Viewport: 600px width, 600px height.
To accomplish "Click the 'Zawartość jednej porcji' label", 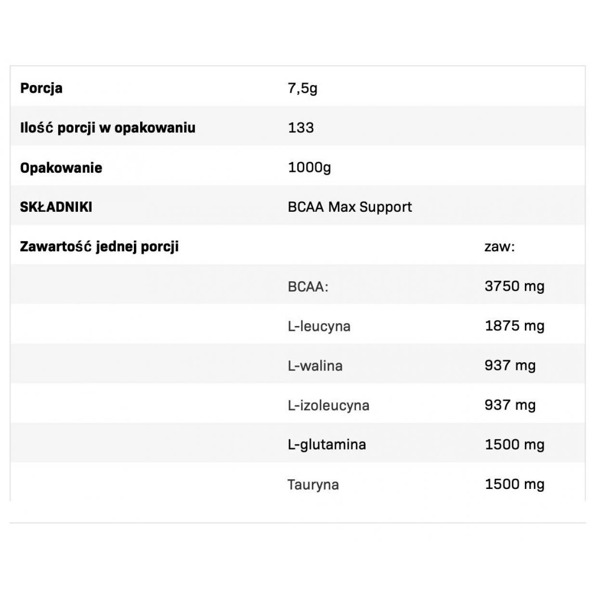I will click(99, 246).
